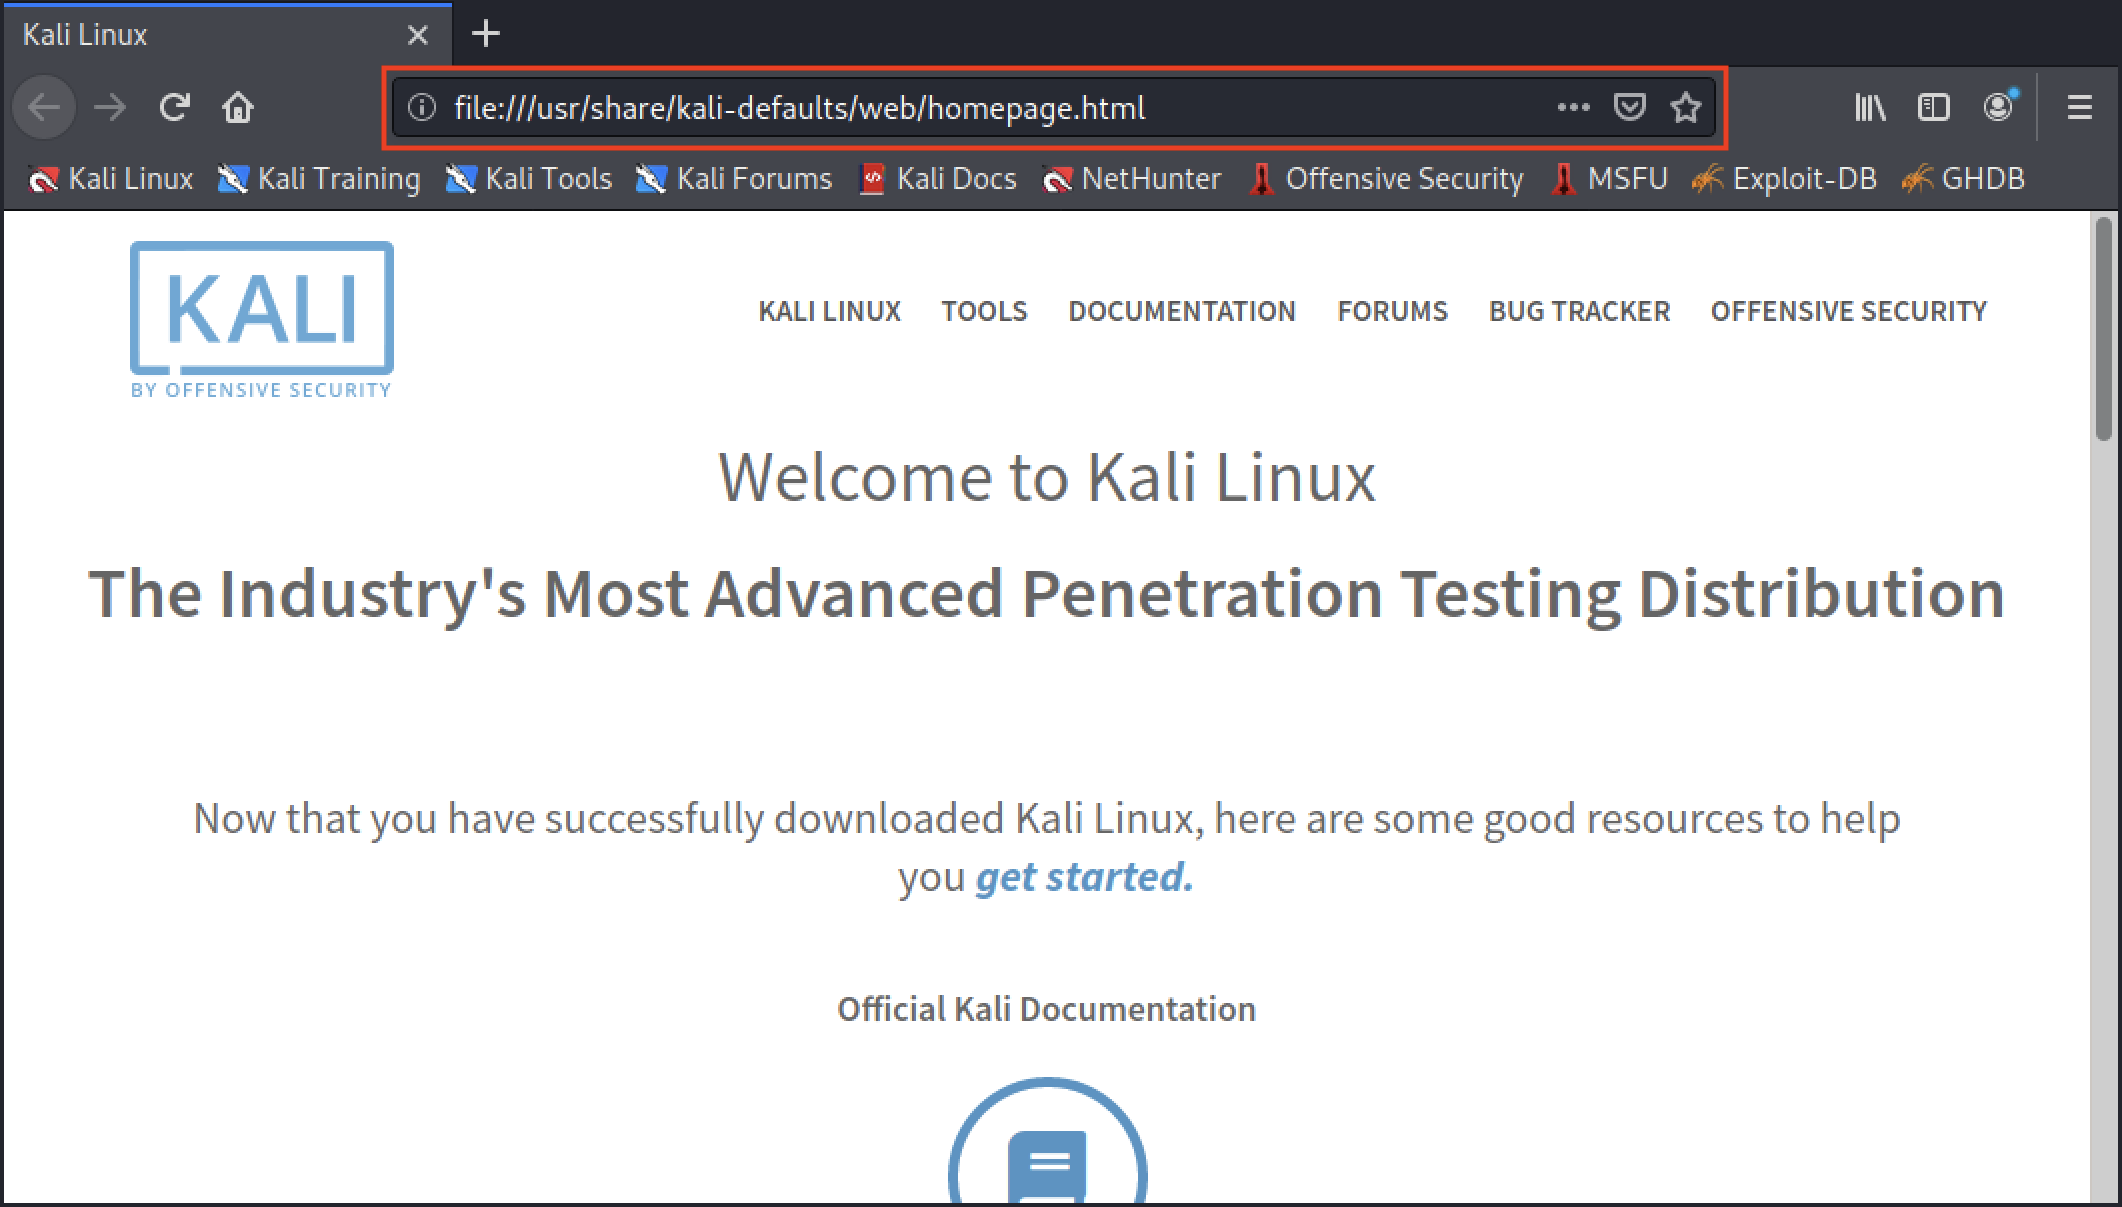
Task: Save page to Pocket
Action: click(1630, 107)
